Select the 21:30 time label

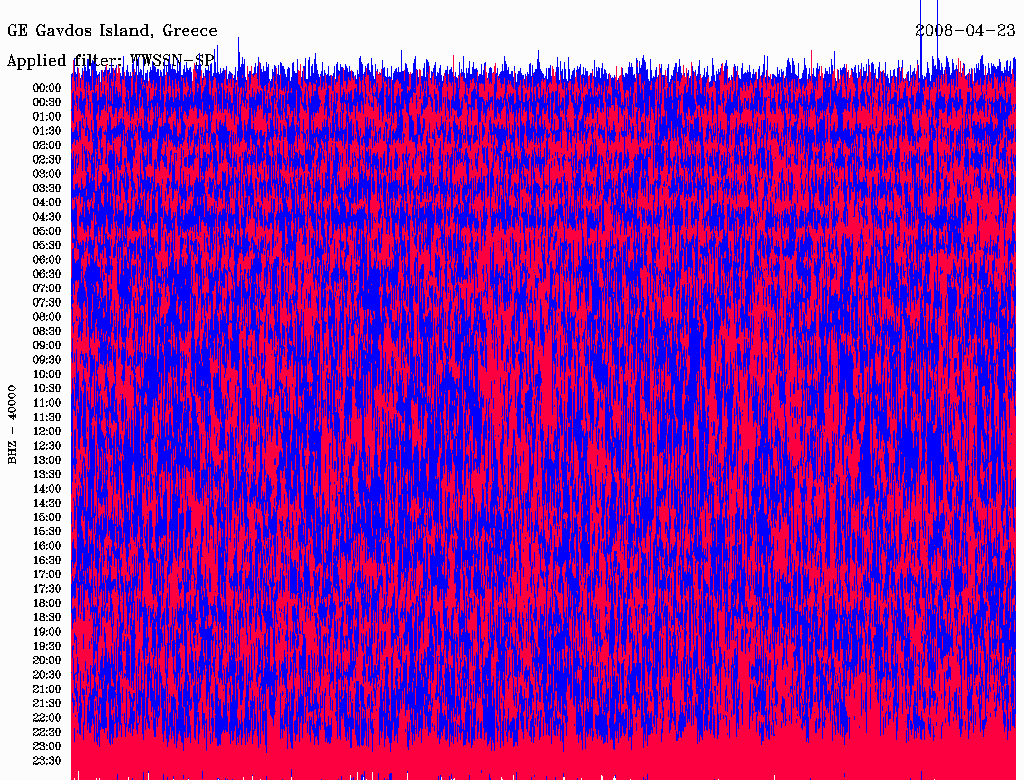47,704
